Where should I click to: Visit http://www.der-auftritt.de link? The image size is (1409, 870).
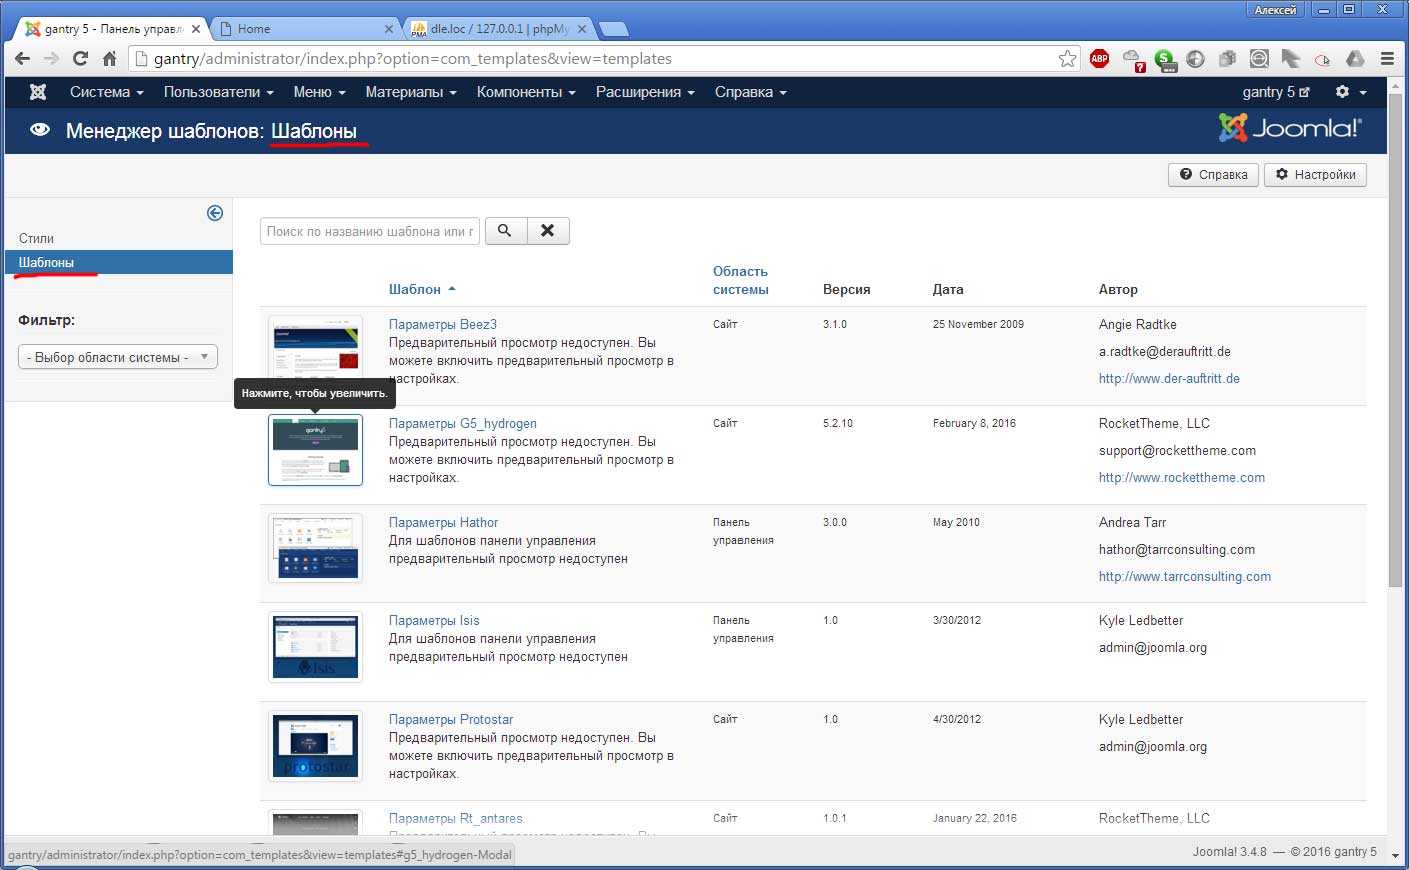[x=1169, y=378]
